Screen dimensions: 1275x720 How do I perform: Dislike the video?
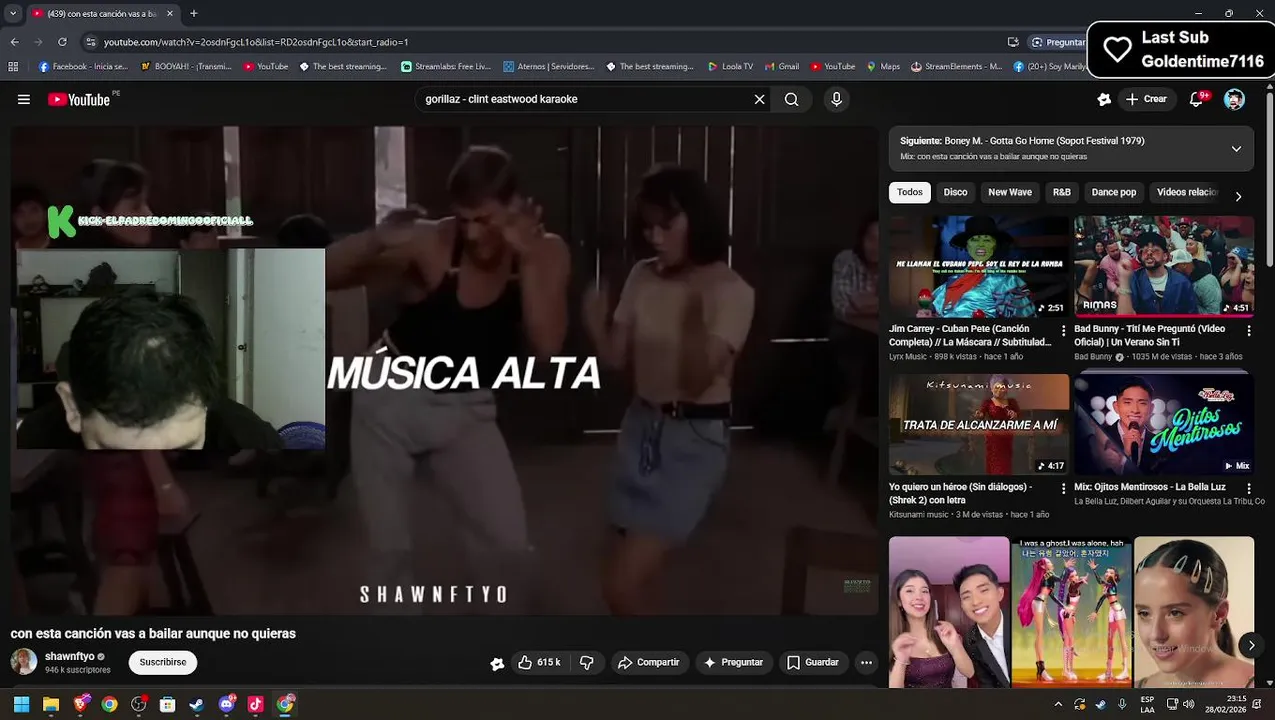(587, 662)
